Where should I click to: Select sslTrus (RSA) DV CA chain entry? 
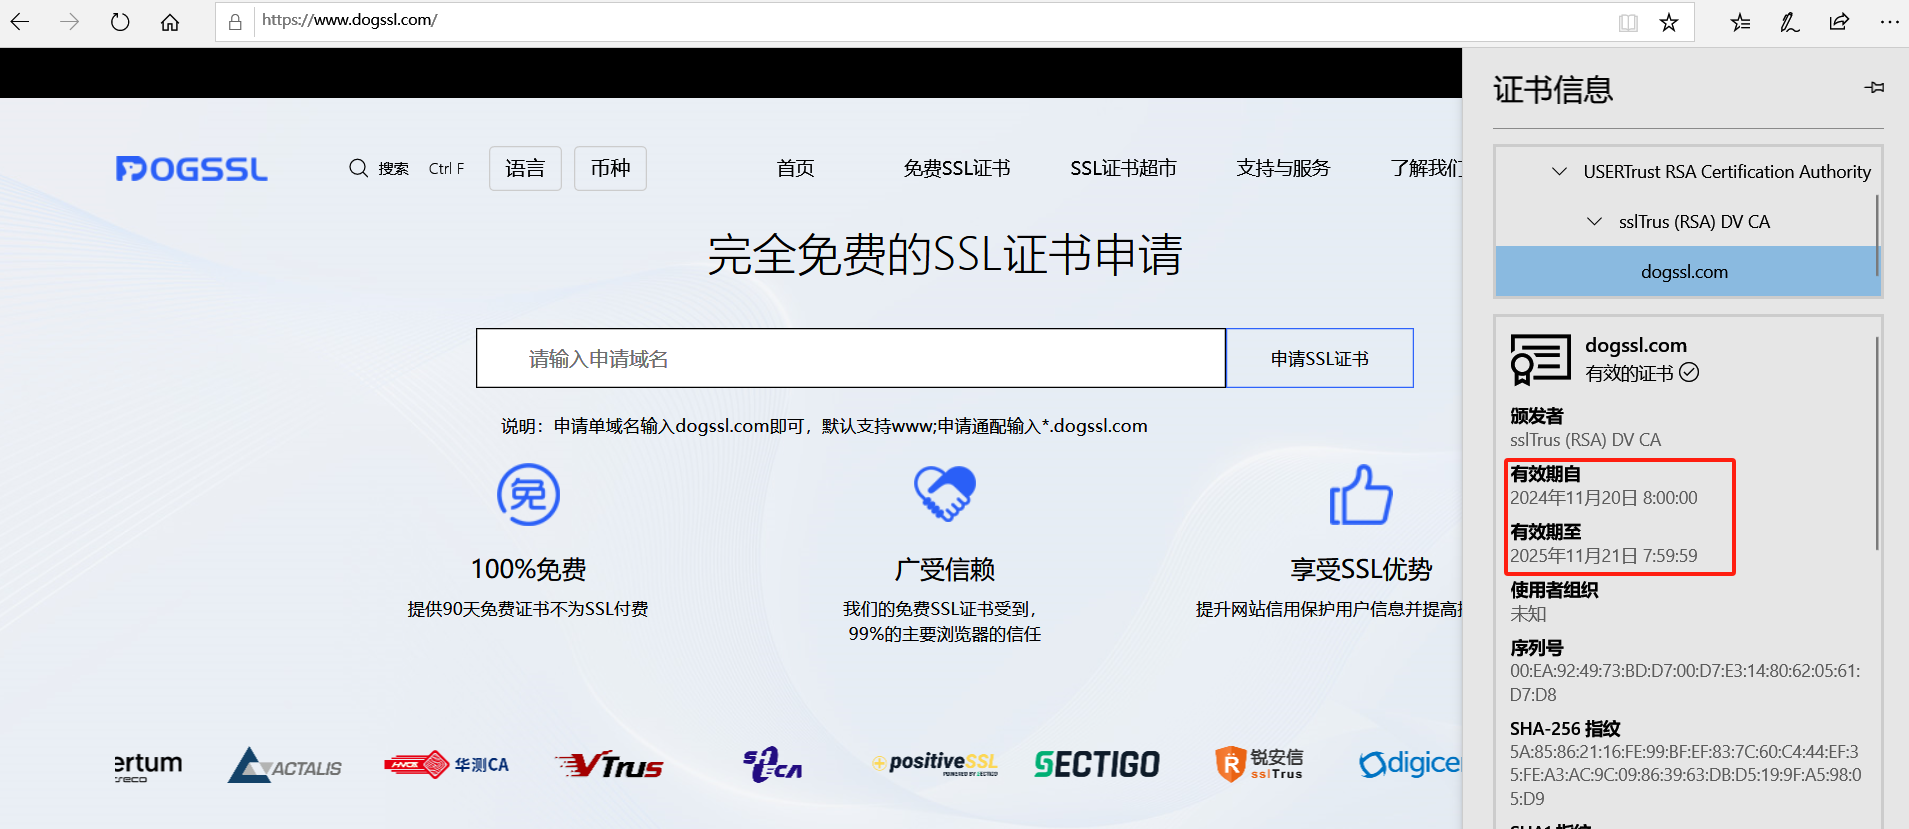[1694, 221]
